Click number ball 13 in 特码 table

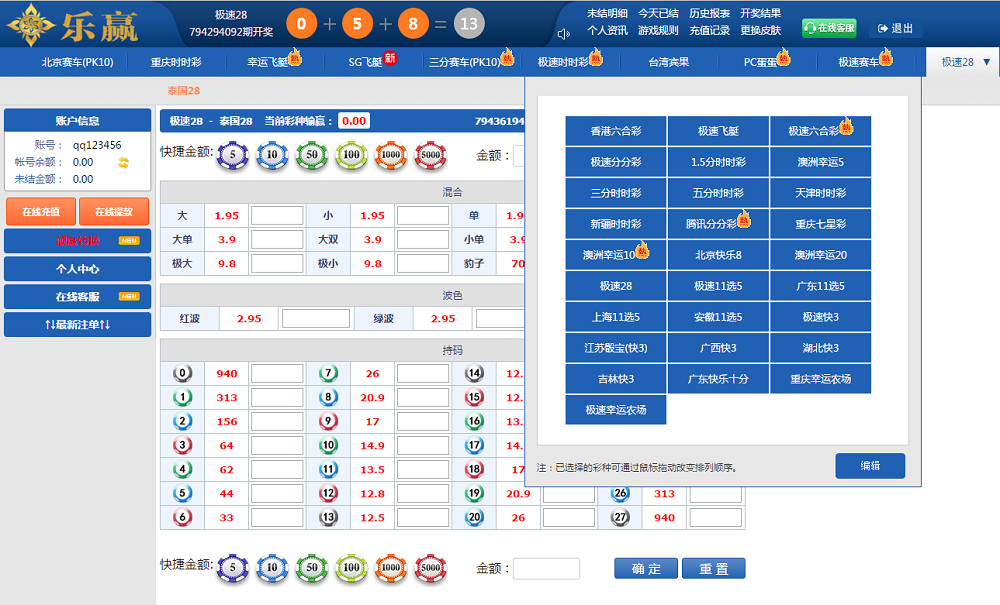point(328,517)
